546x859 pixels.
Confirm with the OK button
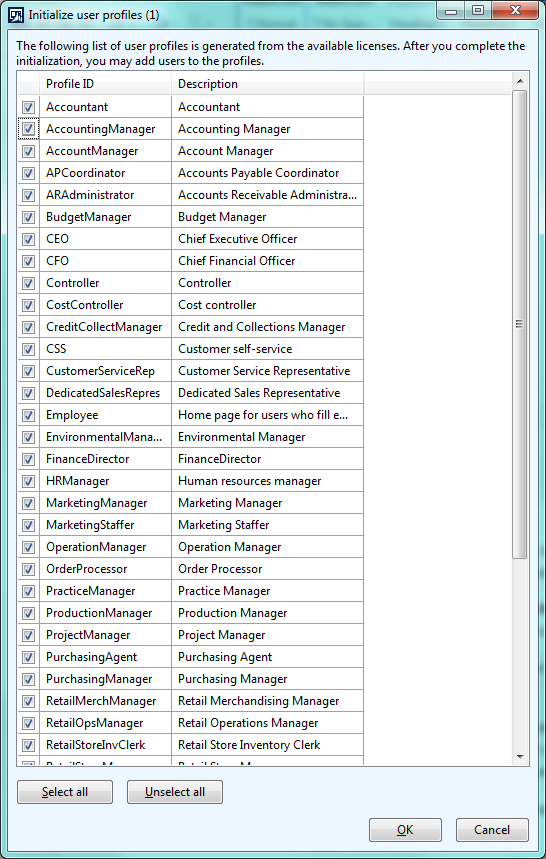click(405, 830)
